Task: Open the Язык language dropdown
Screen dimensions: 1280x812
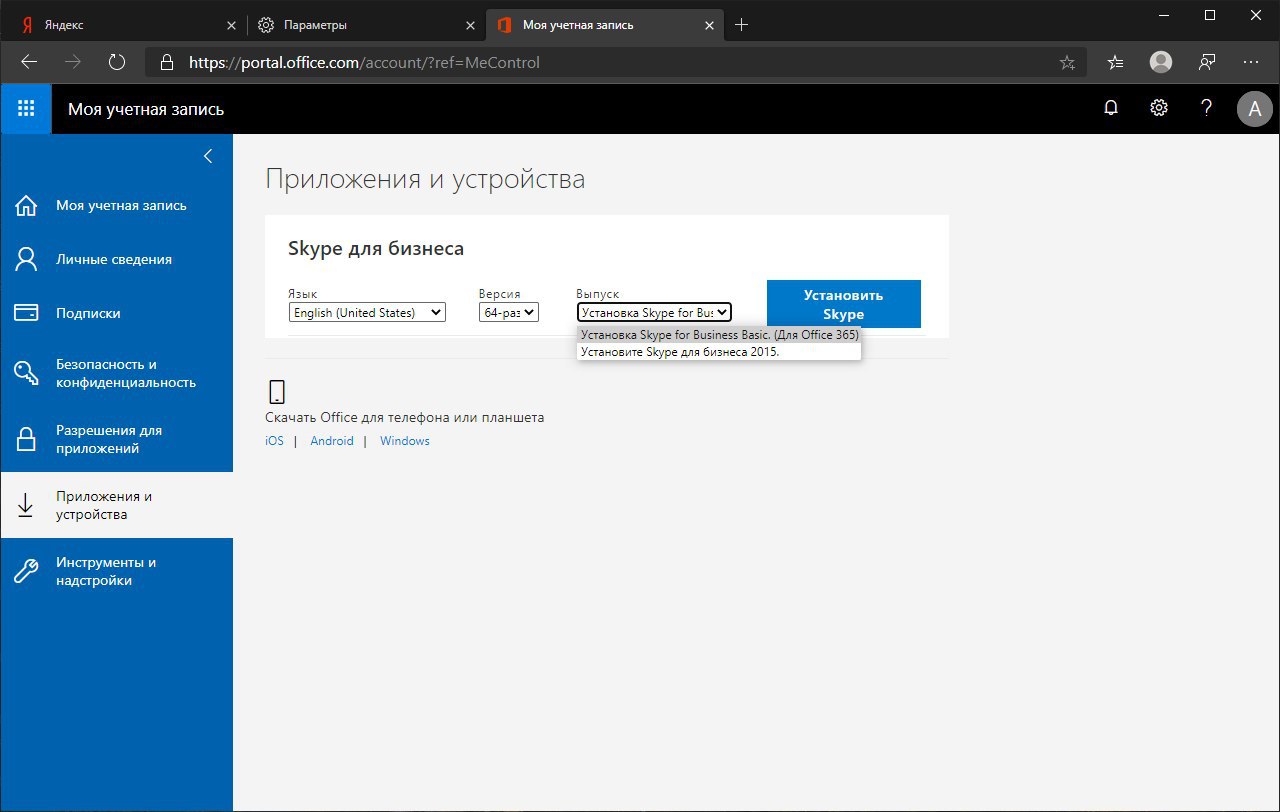Action: point(367,312)
